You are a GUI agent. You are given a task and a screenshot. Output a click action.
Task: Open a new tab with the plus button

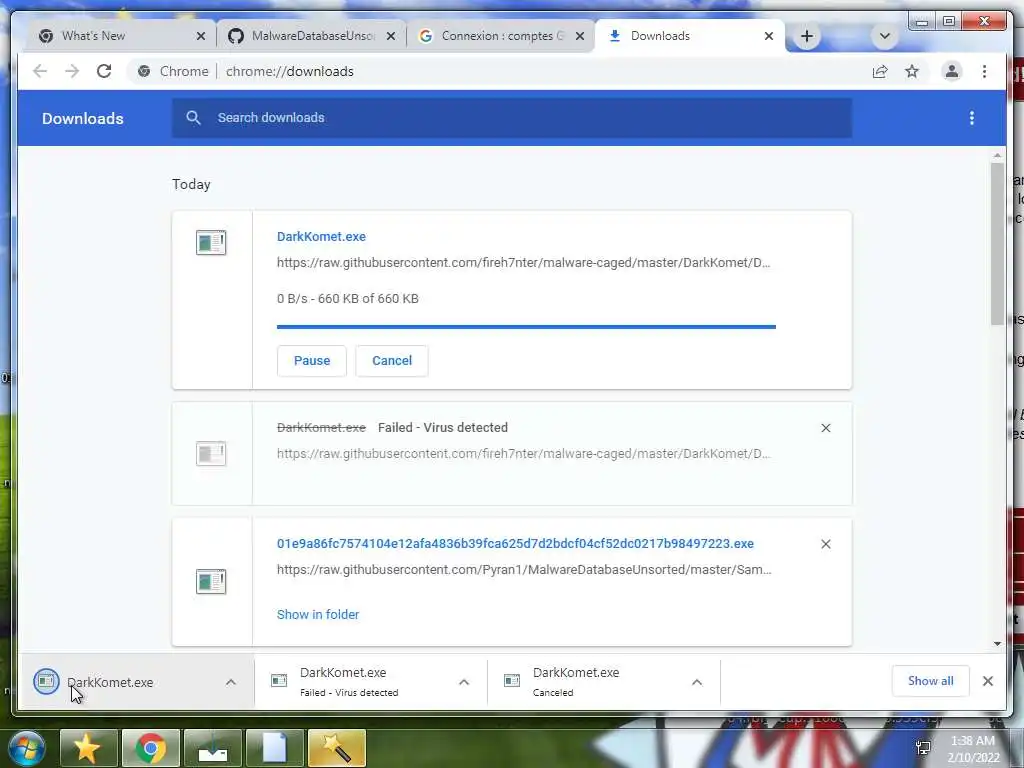(807, 36)
